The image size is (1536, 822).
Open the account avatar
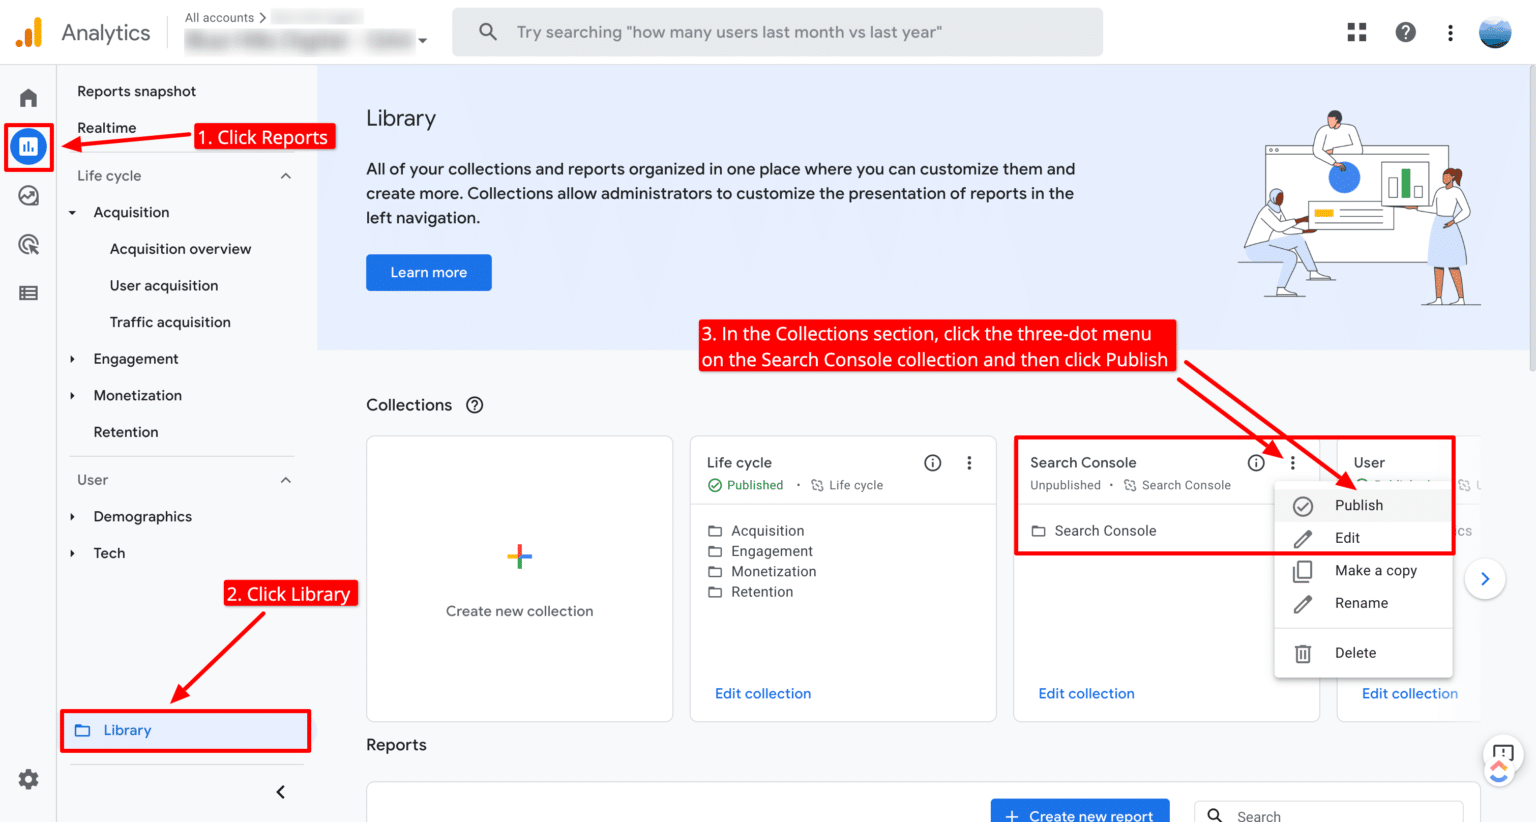tap(1495, 32)
